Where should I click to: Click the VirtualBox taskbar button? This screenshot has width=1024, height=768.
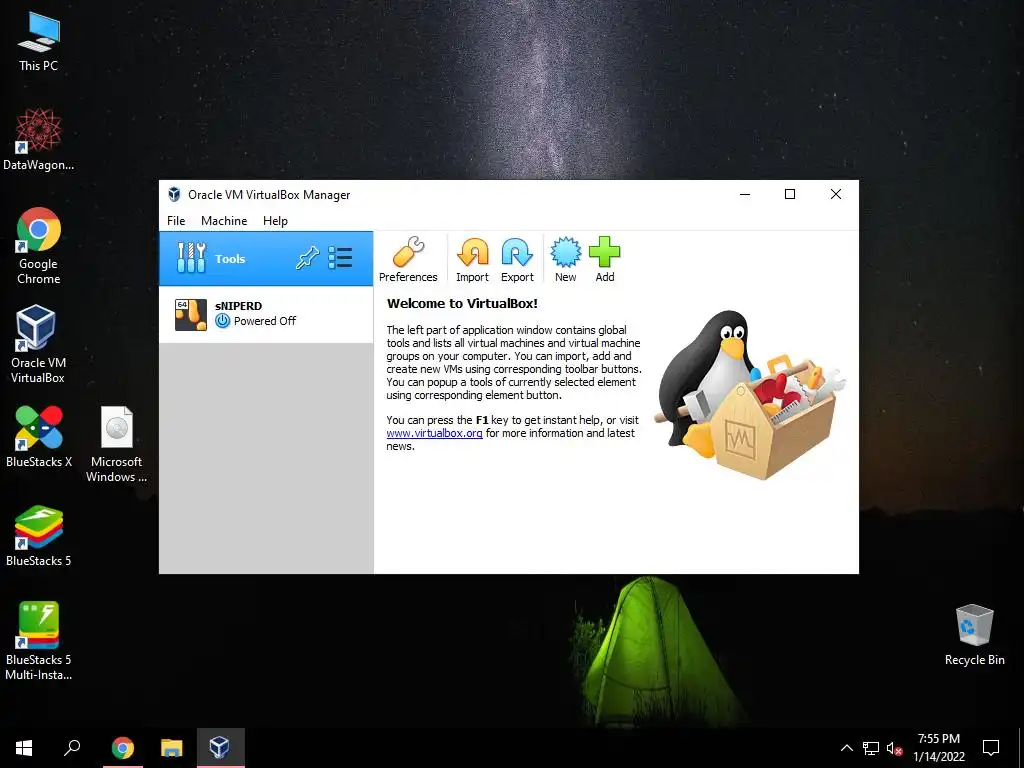coord(220,748)
